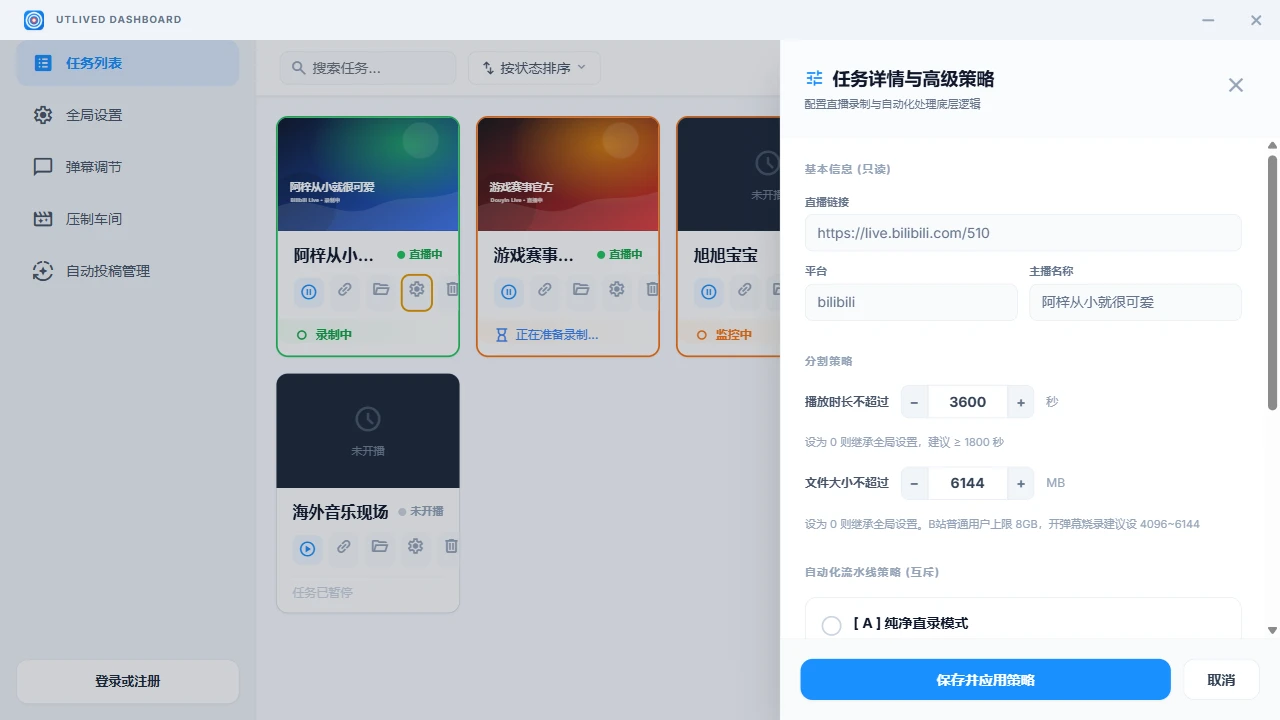1280x720 pixels.
Task: Select the [A] 纯净直录模式 radio option
Action: click(x=831, y=625)
